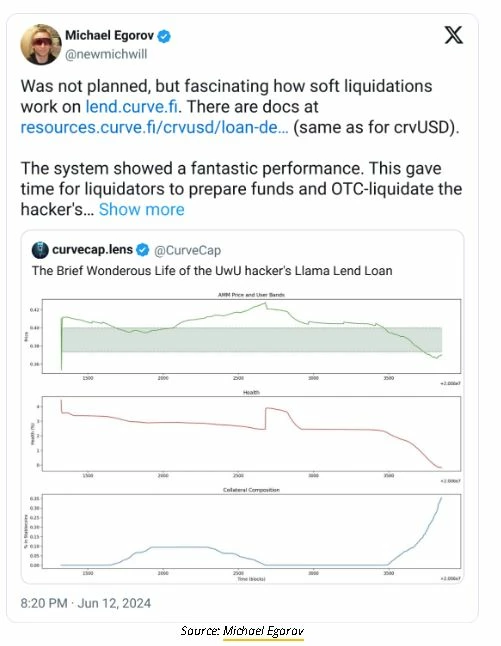The image size is (501, 646).
Task: Click the @CurveCap handle
Action: pos(187,250)
